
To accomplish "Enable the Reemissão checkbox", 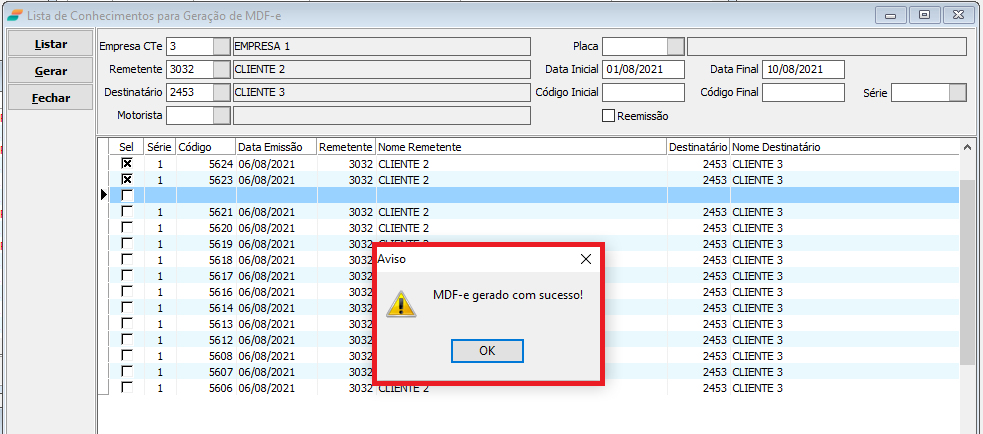I will click(608, 116).
